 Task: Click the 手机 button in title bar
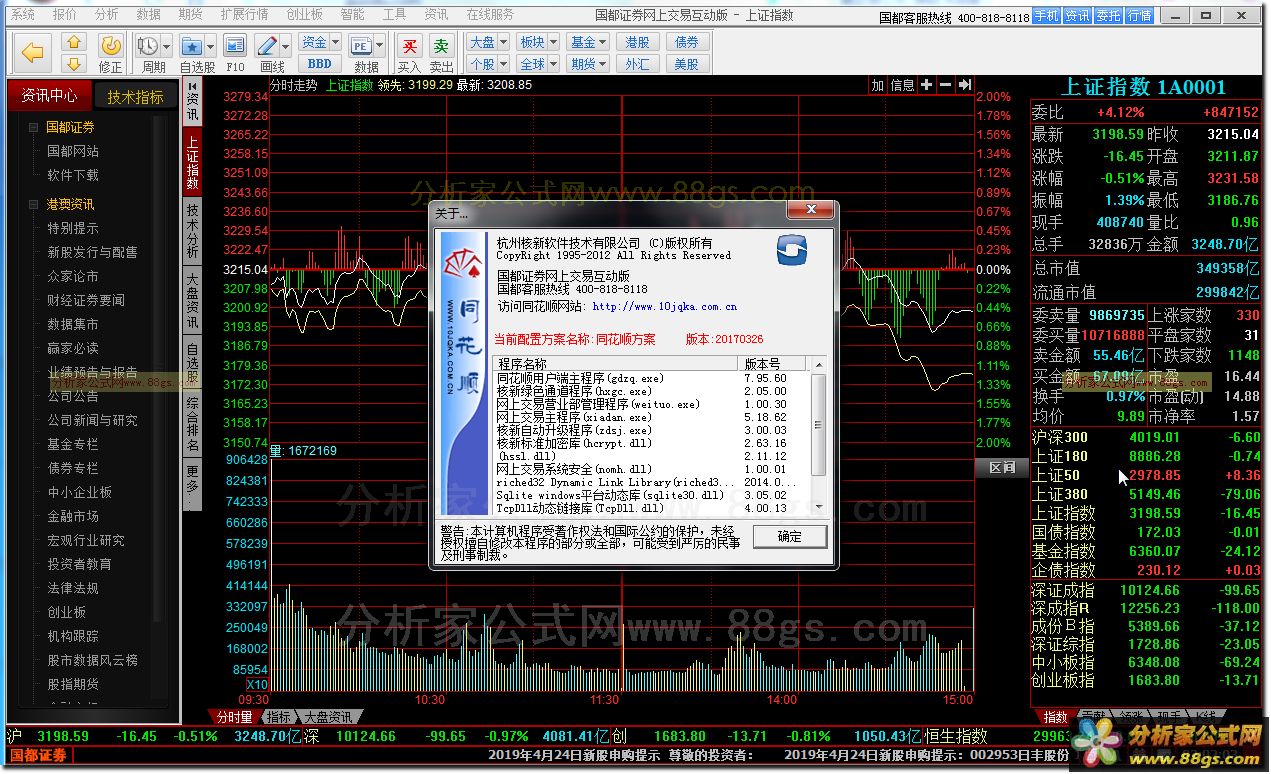point(1046,16)
